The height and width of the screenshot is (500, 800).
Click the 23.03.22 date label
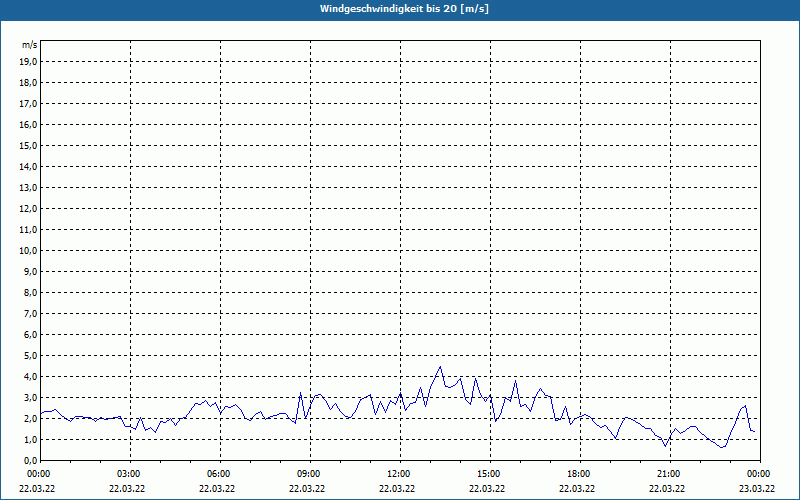click(757, 488)
